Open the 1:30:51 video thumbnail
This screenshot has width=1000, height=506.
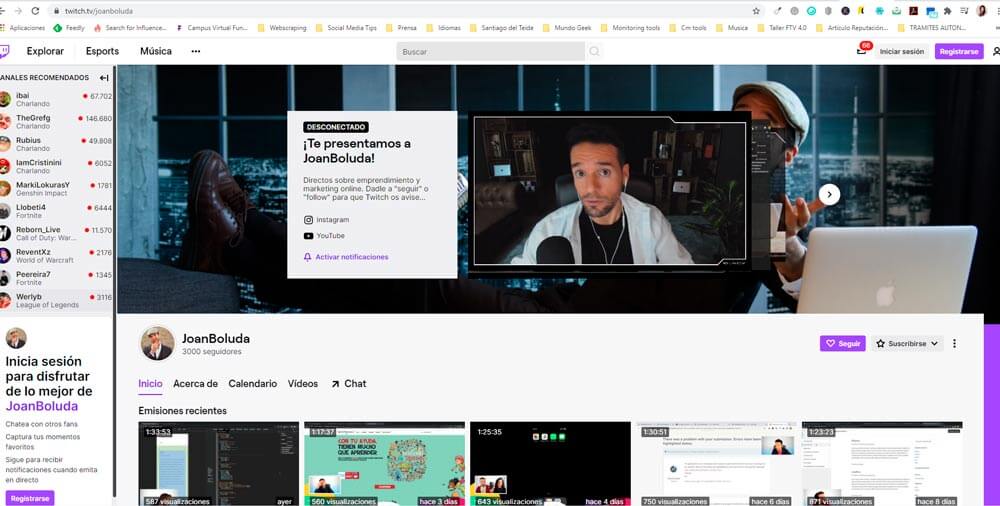tap(716, 464)
